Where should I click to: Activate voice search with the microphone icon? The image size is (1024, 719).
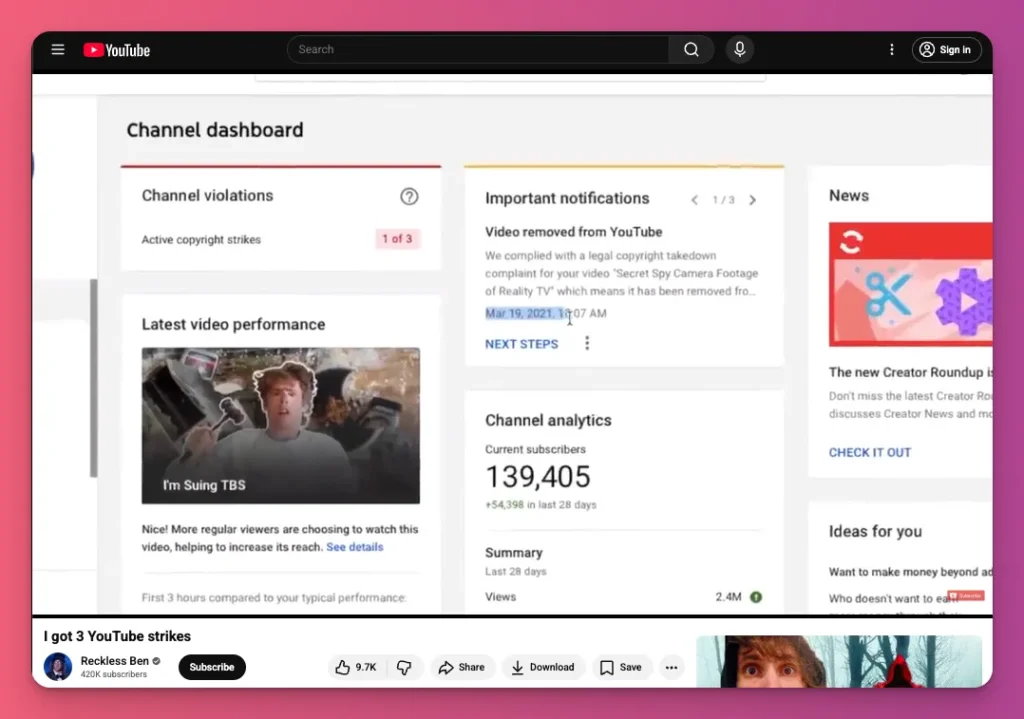pyautogui.click(x=739, y=49)
